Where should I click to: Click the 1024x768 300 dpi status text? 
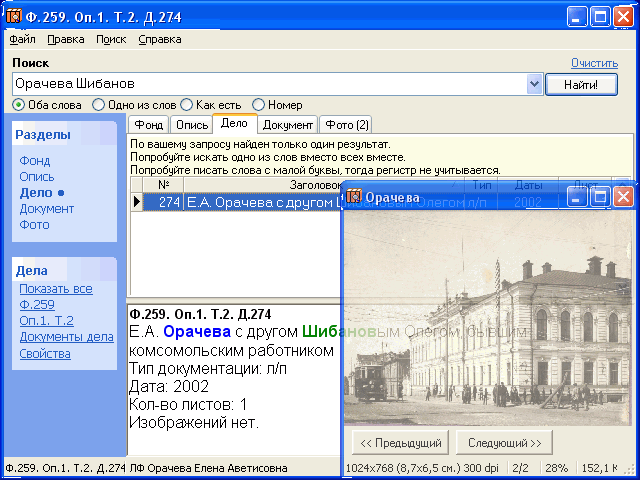tap(422, 468)
